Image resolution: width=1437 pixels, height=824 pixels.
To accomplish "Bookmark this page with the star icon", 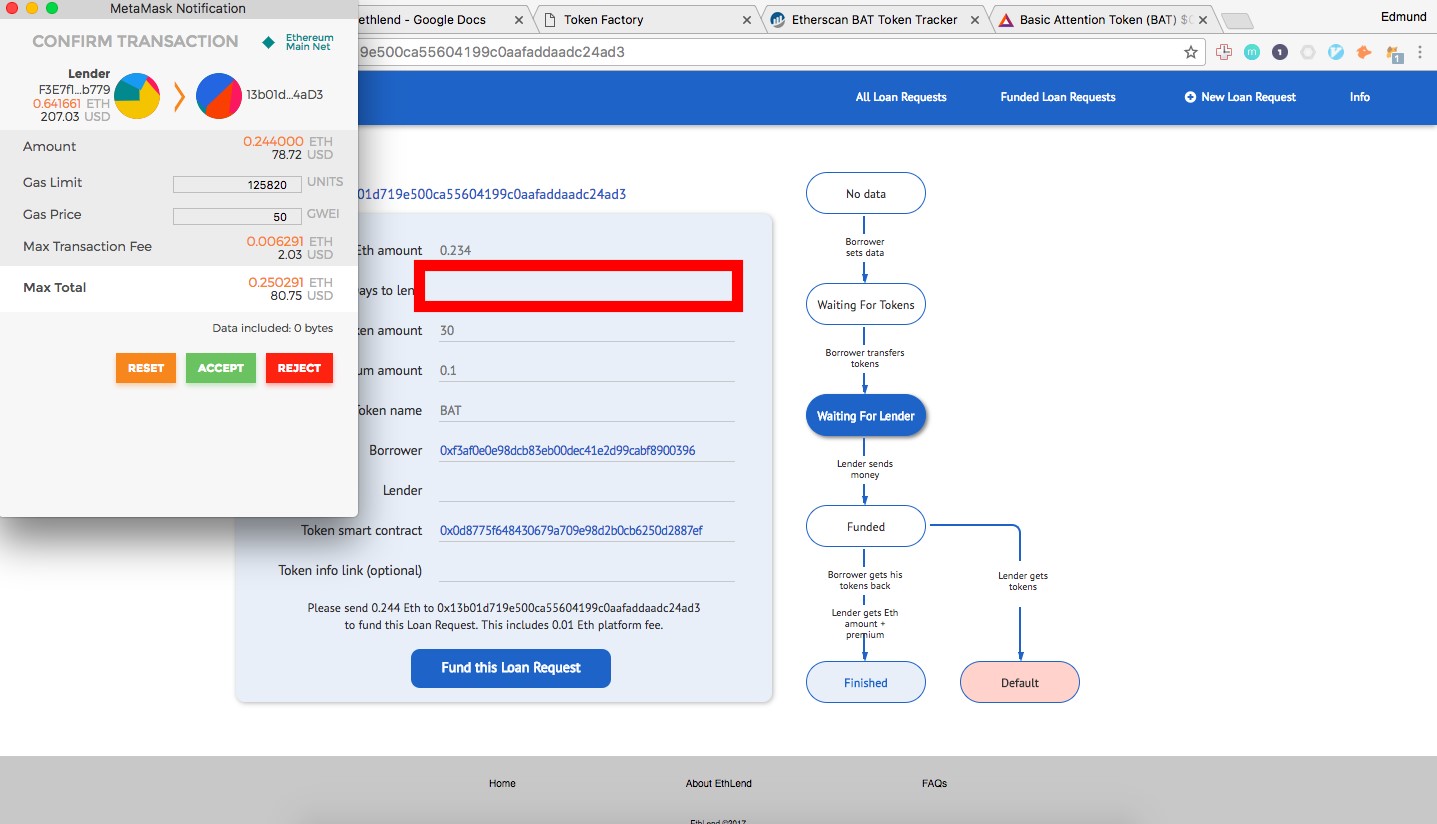I will coord(1190,52).
